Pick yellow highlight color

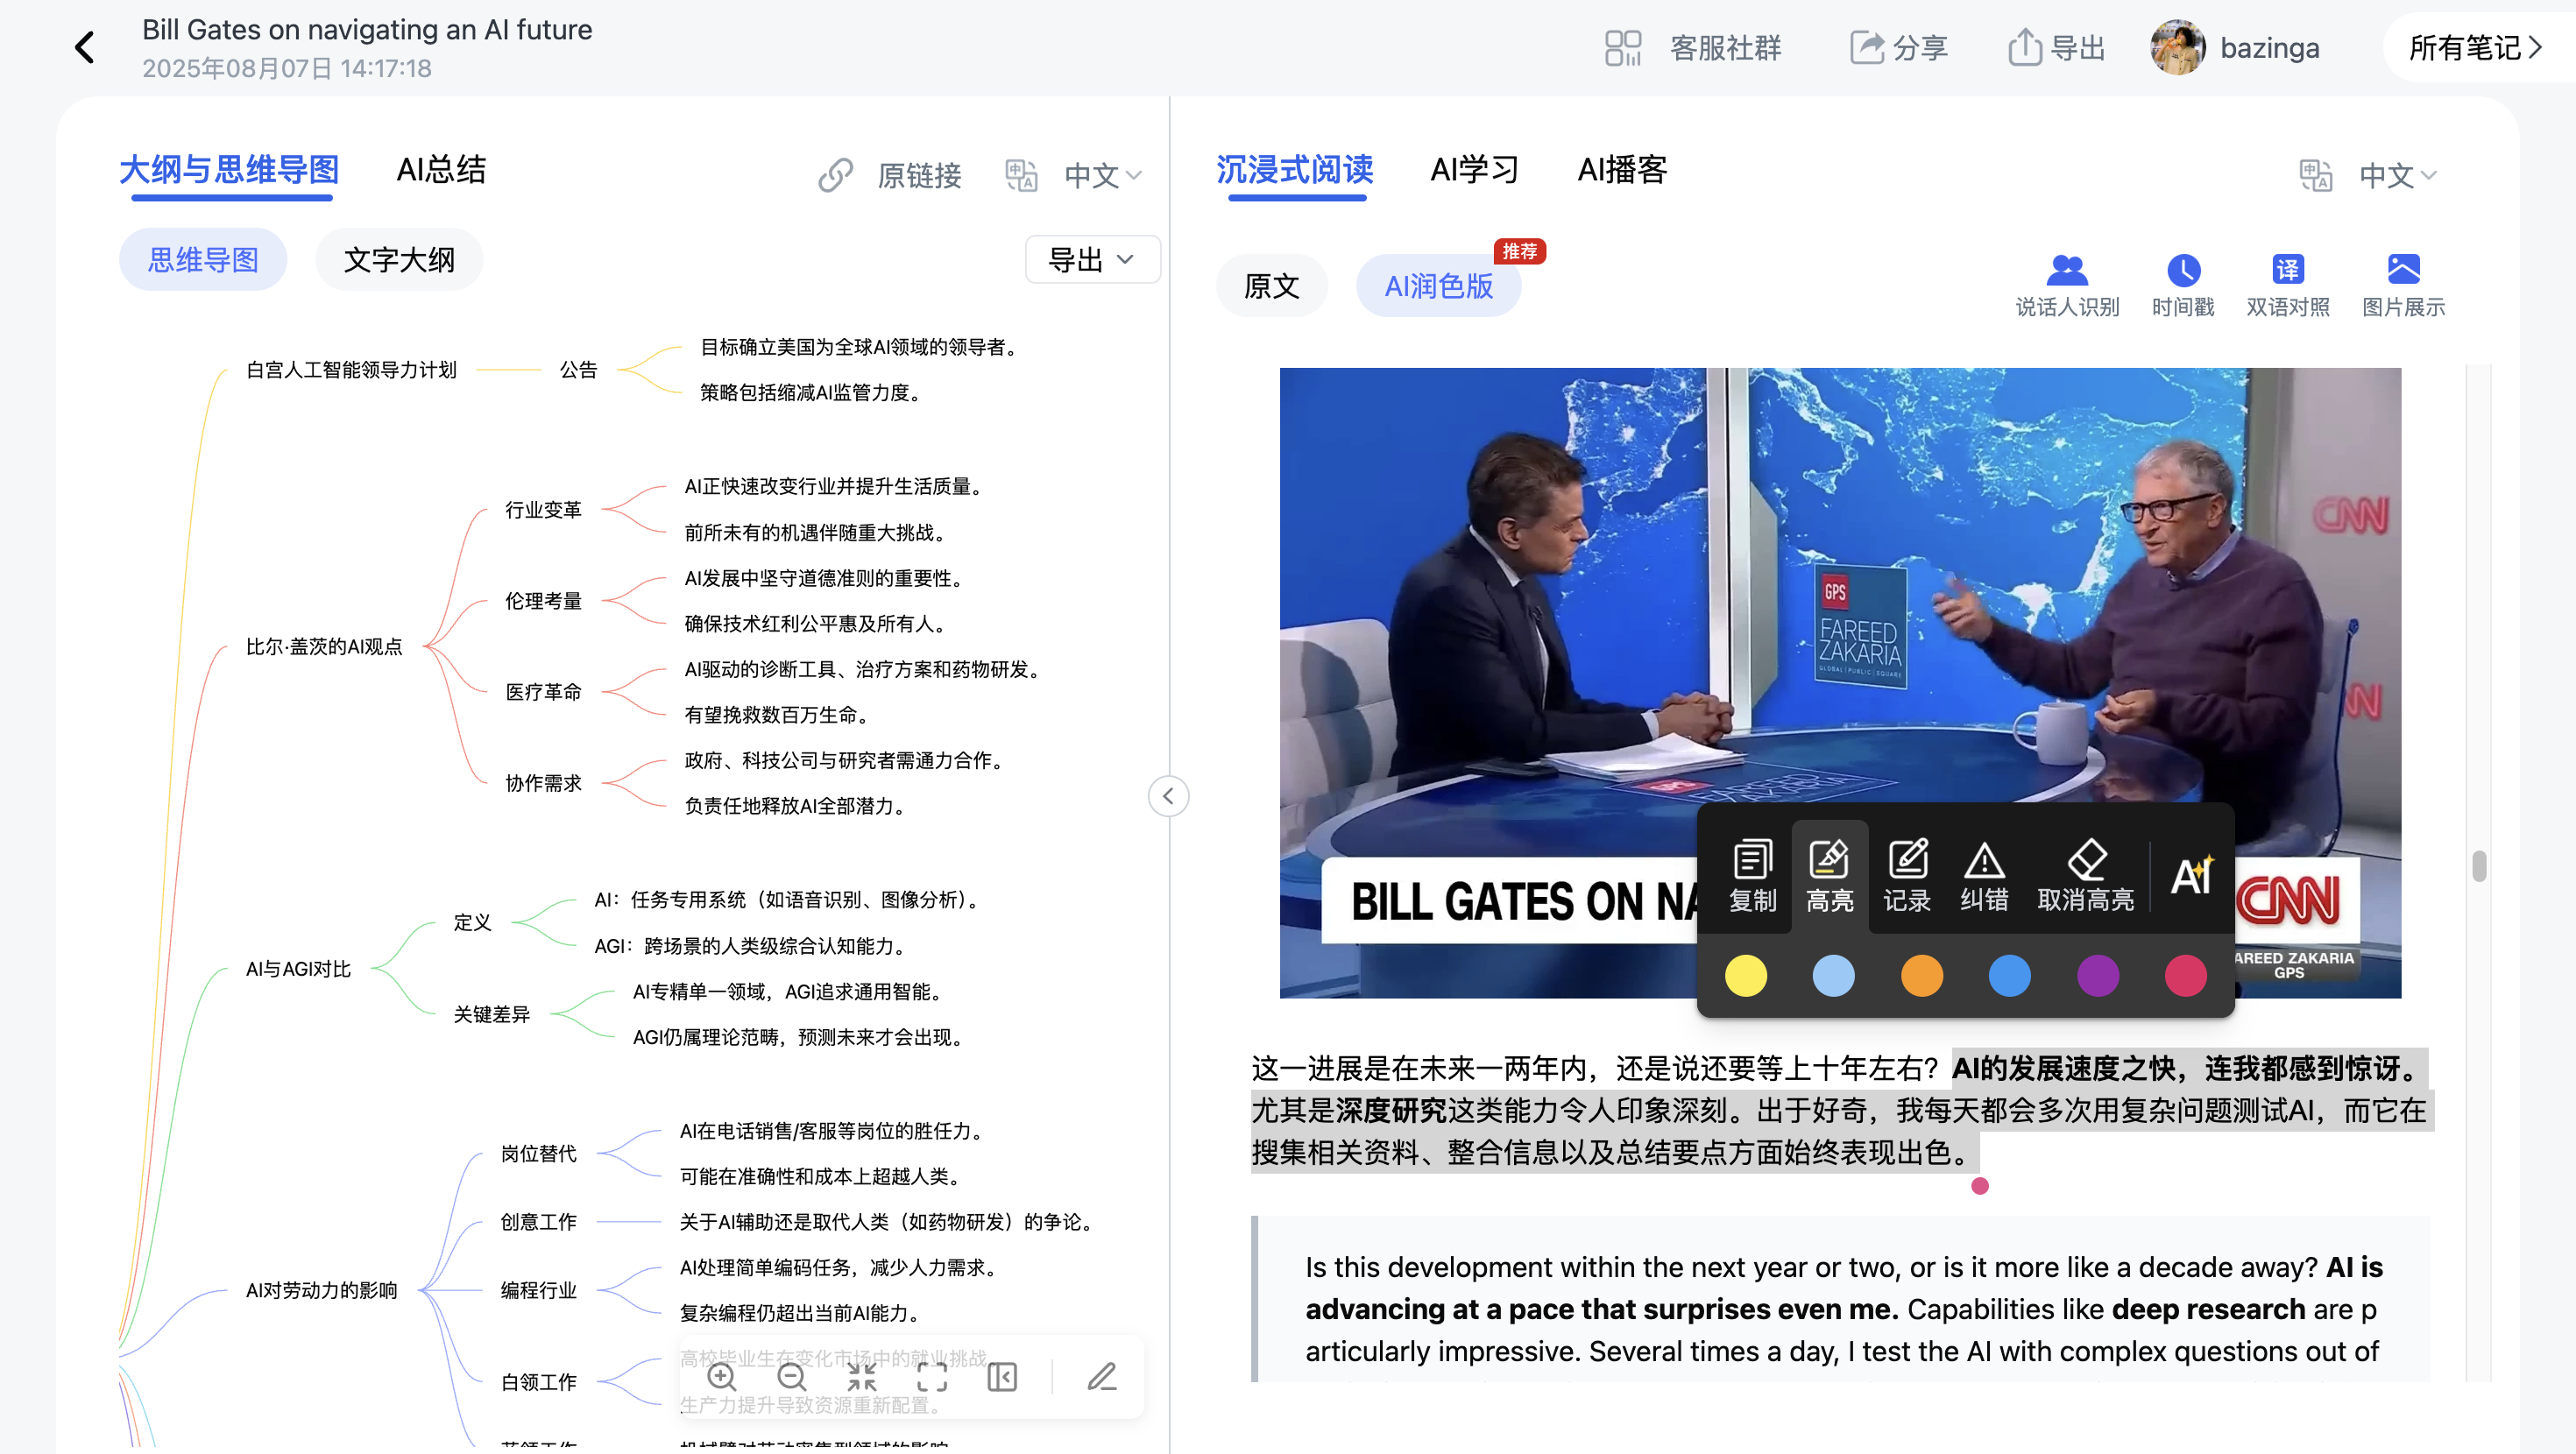(1746, 976)
